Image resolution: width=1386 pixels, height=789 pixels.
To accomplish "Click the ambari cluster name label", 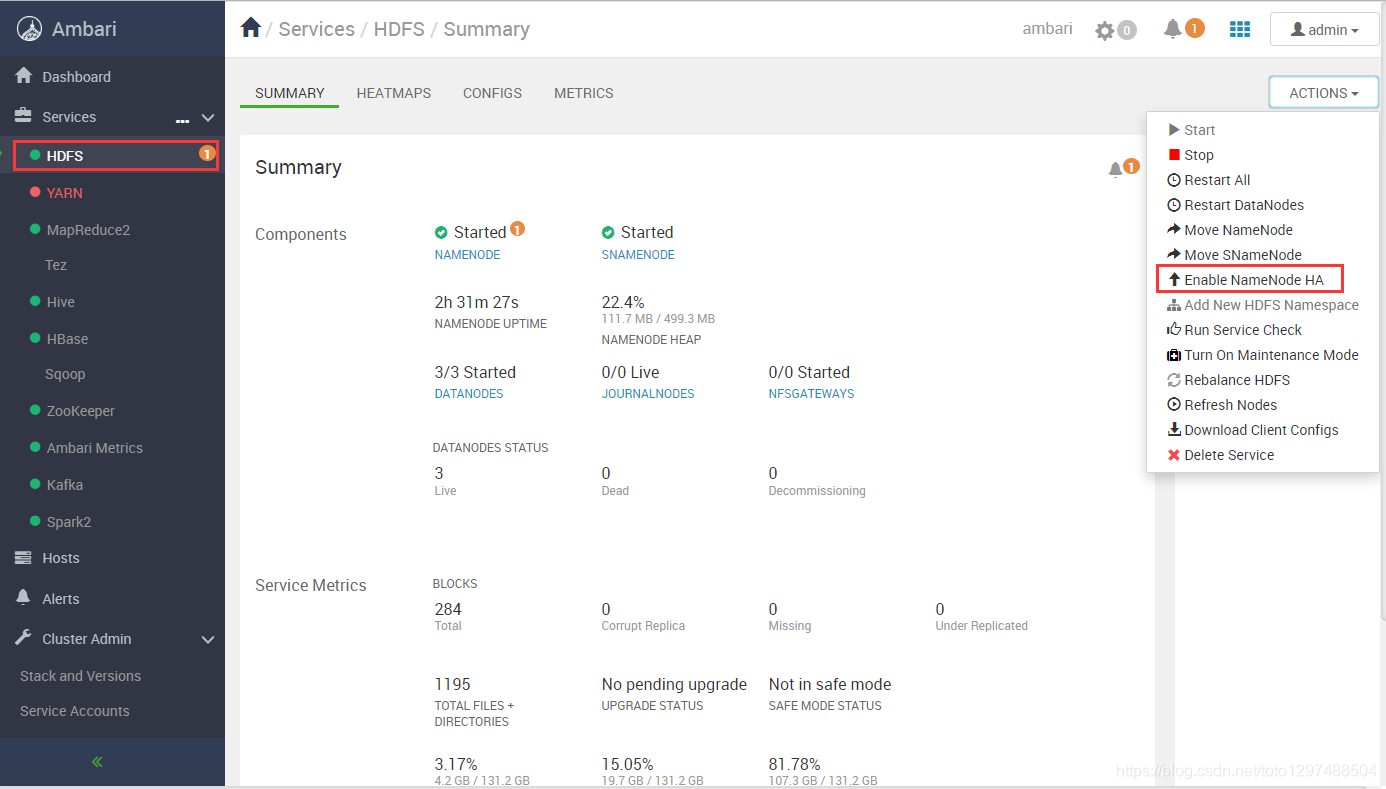I will point(1047,29).
